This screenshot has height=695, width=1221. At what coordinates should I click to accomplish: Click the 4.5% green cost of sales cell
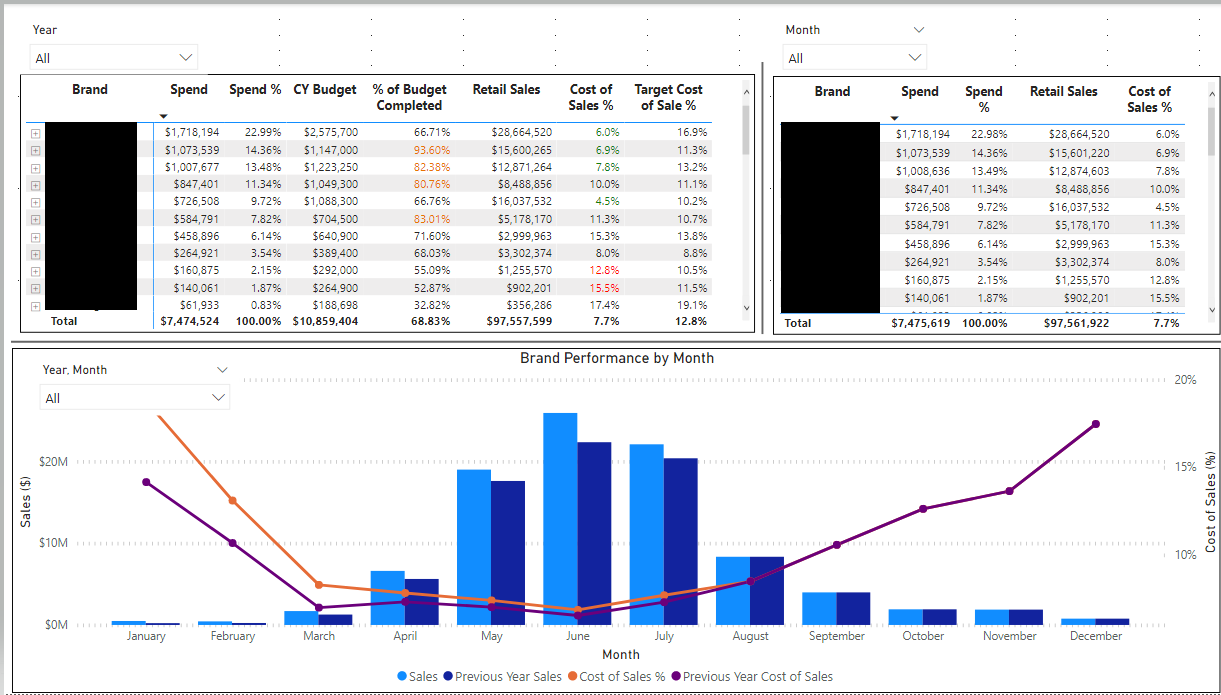(607, 201)
